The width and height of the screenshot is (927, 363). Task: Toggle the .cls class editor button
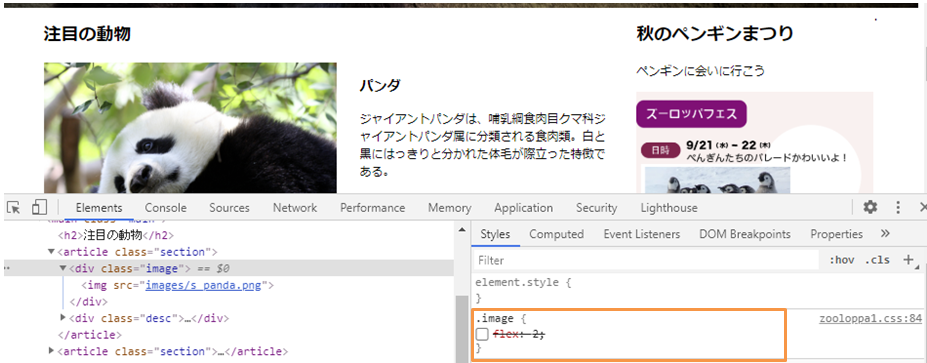click(877, 260)
